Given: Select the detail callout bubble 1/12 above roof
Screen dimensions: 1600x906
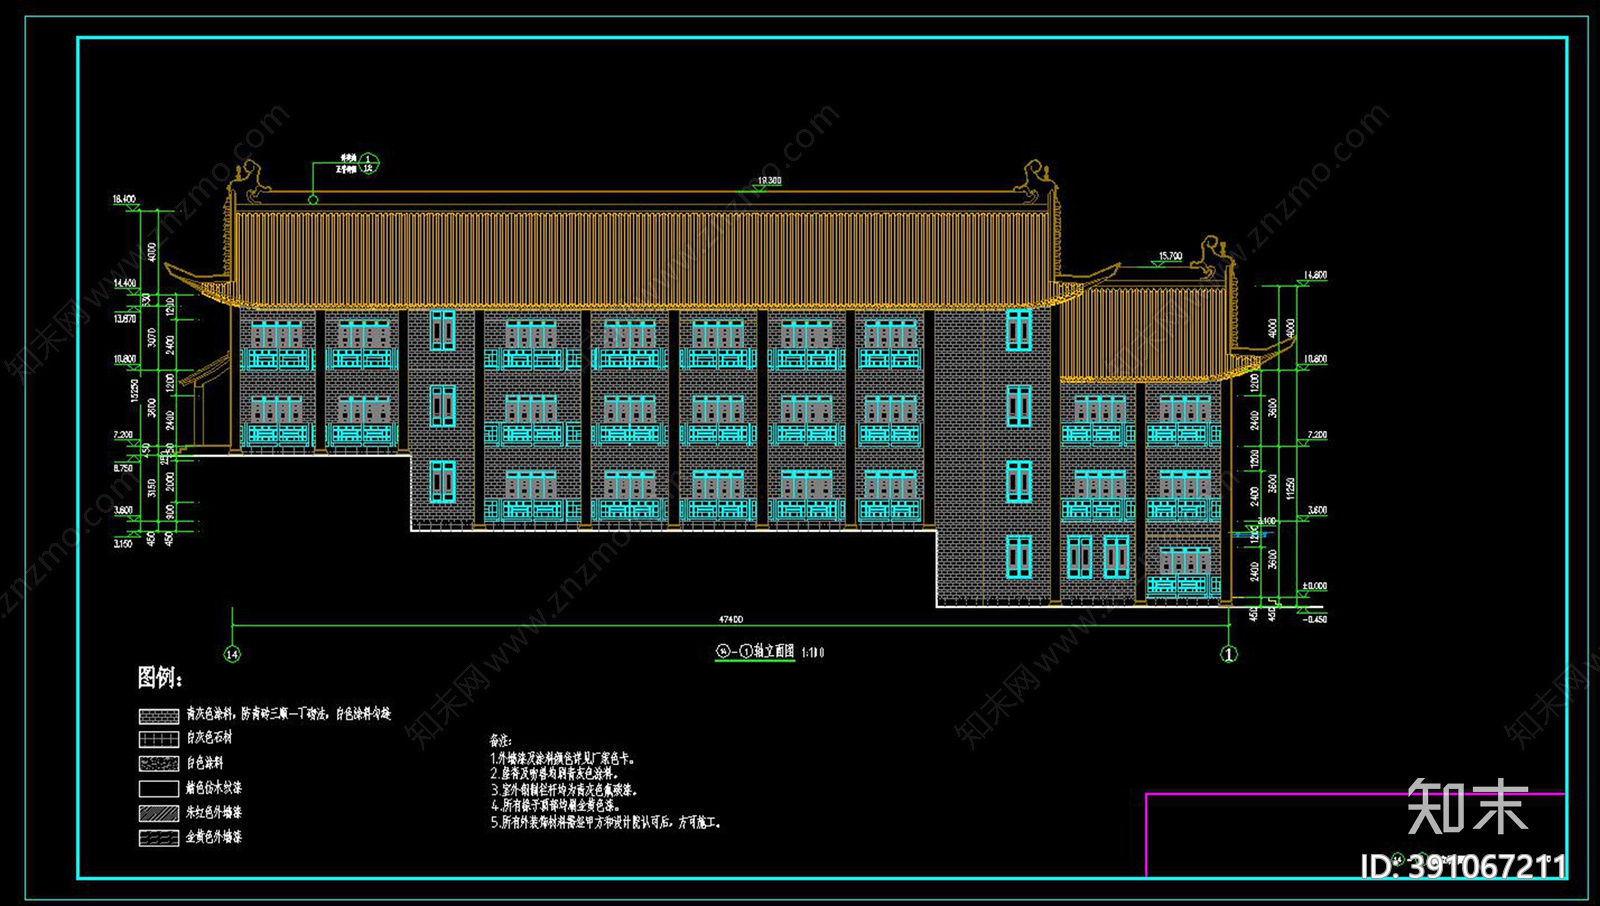Looking at the screenshot, I should (369, 163).
